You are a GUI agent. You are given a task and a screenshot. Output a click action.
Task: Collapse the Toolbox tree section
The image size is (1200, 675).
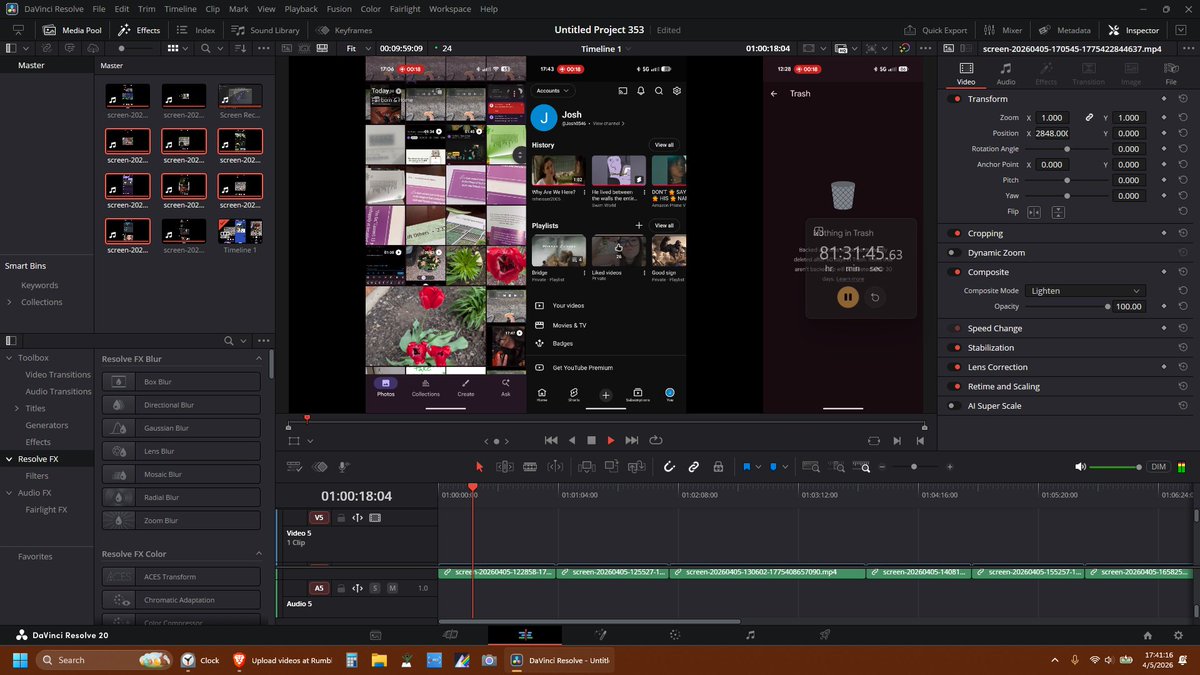(x=9, y=357)
